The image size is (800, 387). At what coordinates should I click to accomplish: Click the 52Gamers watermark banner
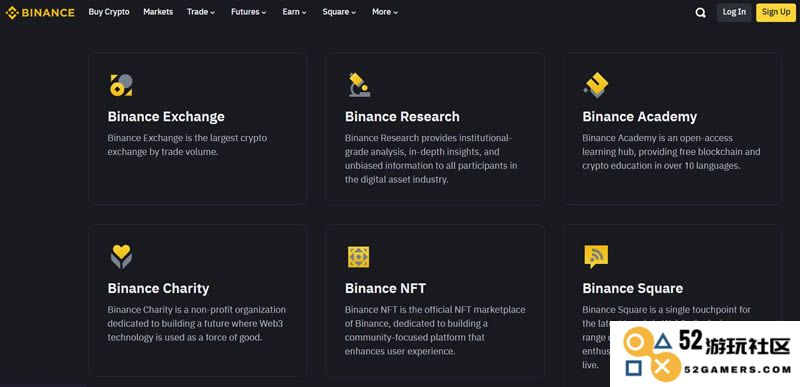(x=705, y=354)
